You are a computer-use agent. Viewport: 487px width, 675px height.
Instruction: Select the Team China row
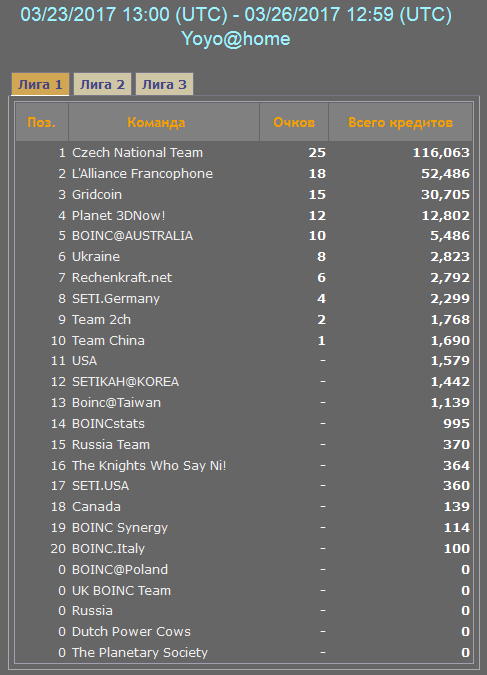tap(244, 341)
